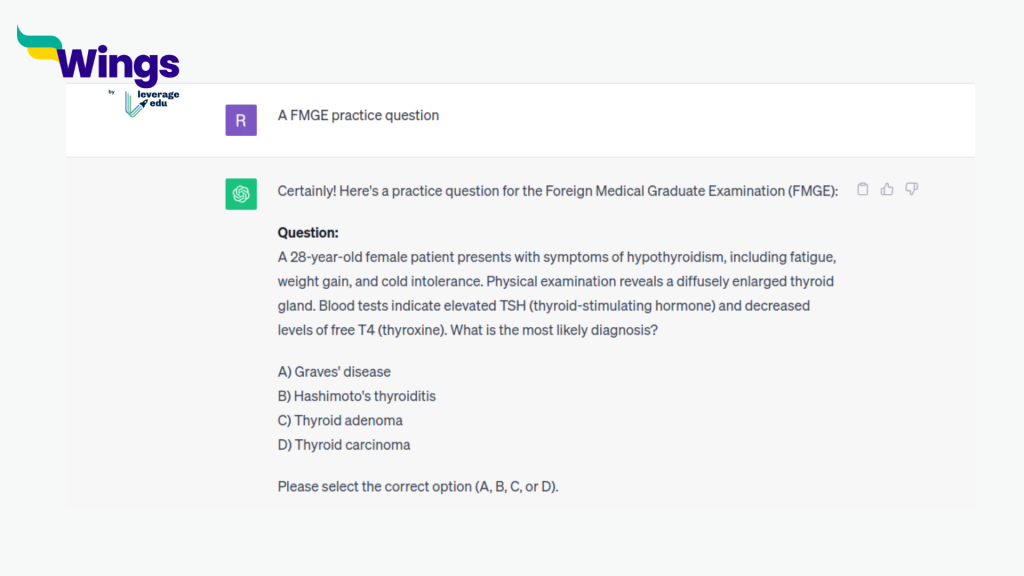Click the copy response clipboard icon

(x=862, y=189)
